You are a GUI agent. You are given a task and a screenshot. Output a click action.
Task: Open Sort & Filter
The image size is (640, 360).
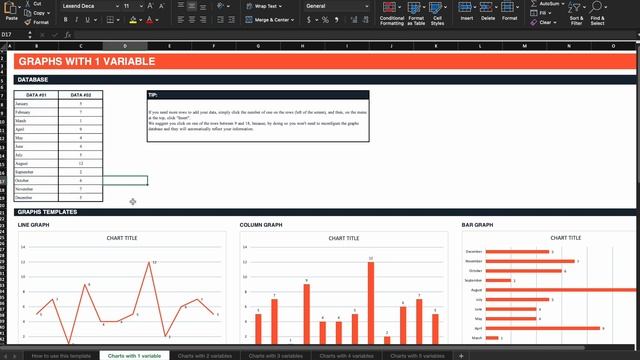(x=576, y=13)
